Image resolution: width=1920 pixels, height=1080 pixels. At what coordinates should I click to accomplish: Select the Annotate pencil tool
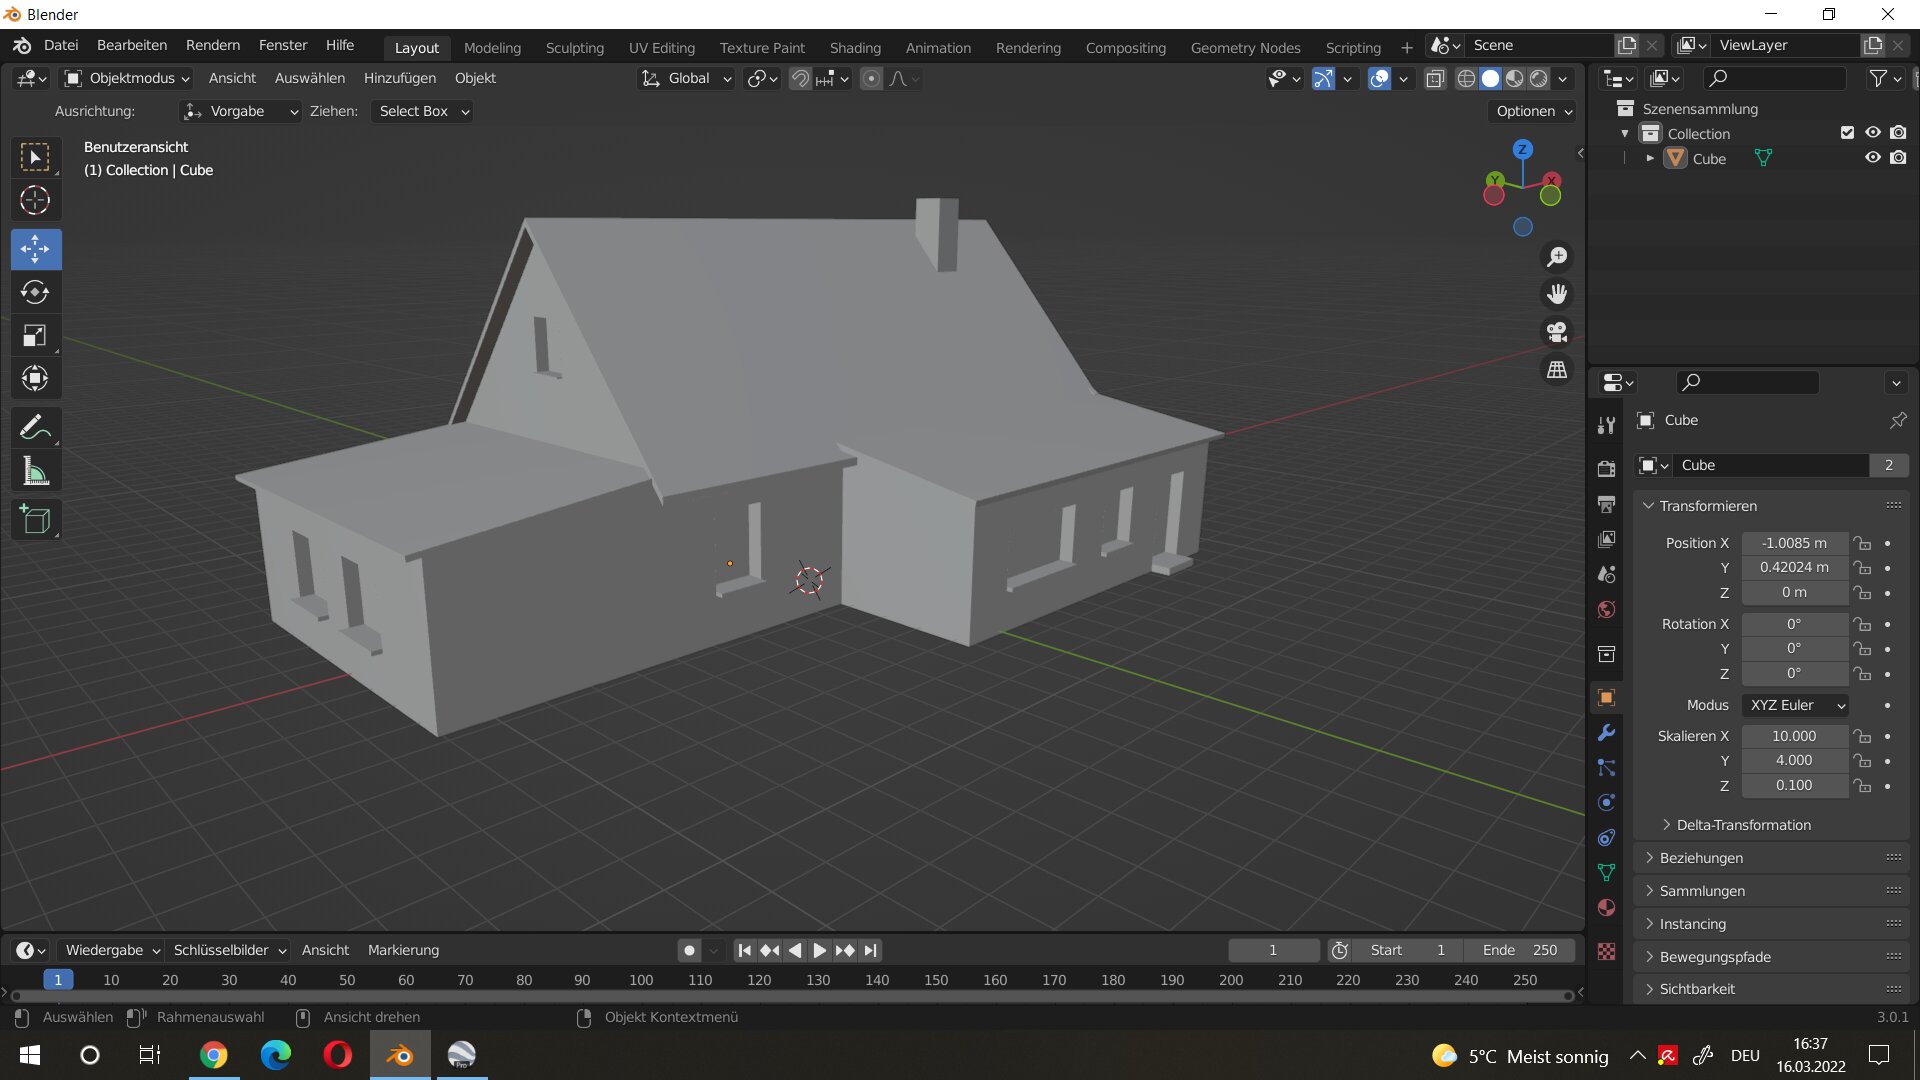click(36, 427)
